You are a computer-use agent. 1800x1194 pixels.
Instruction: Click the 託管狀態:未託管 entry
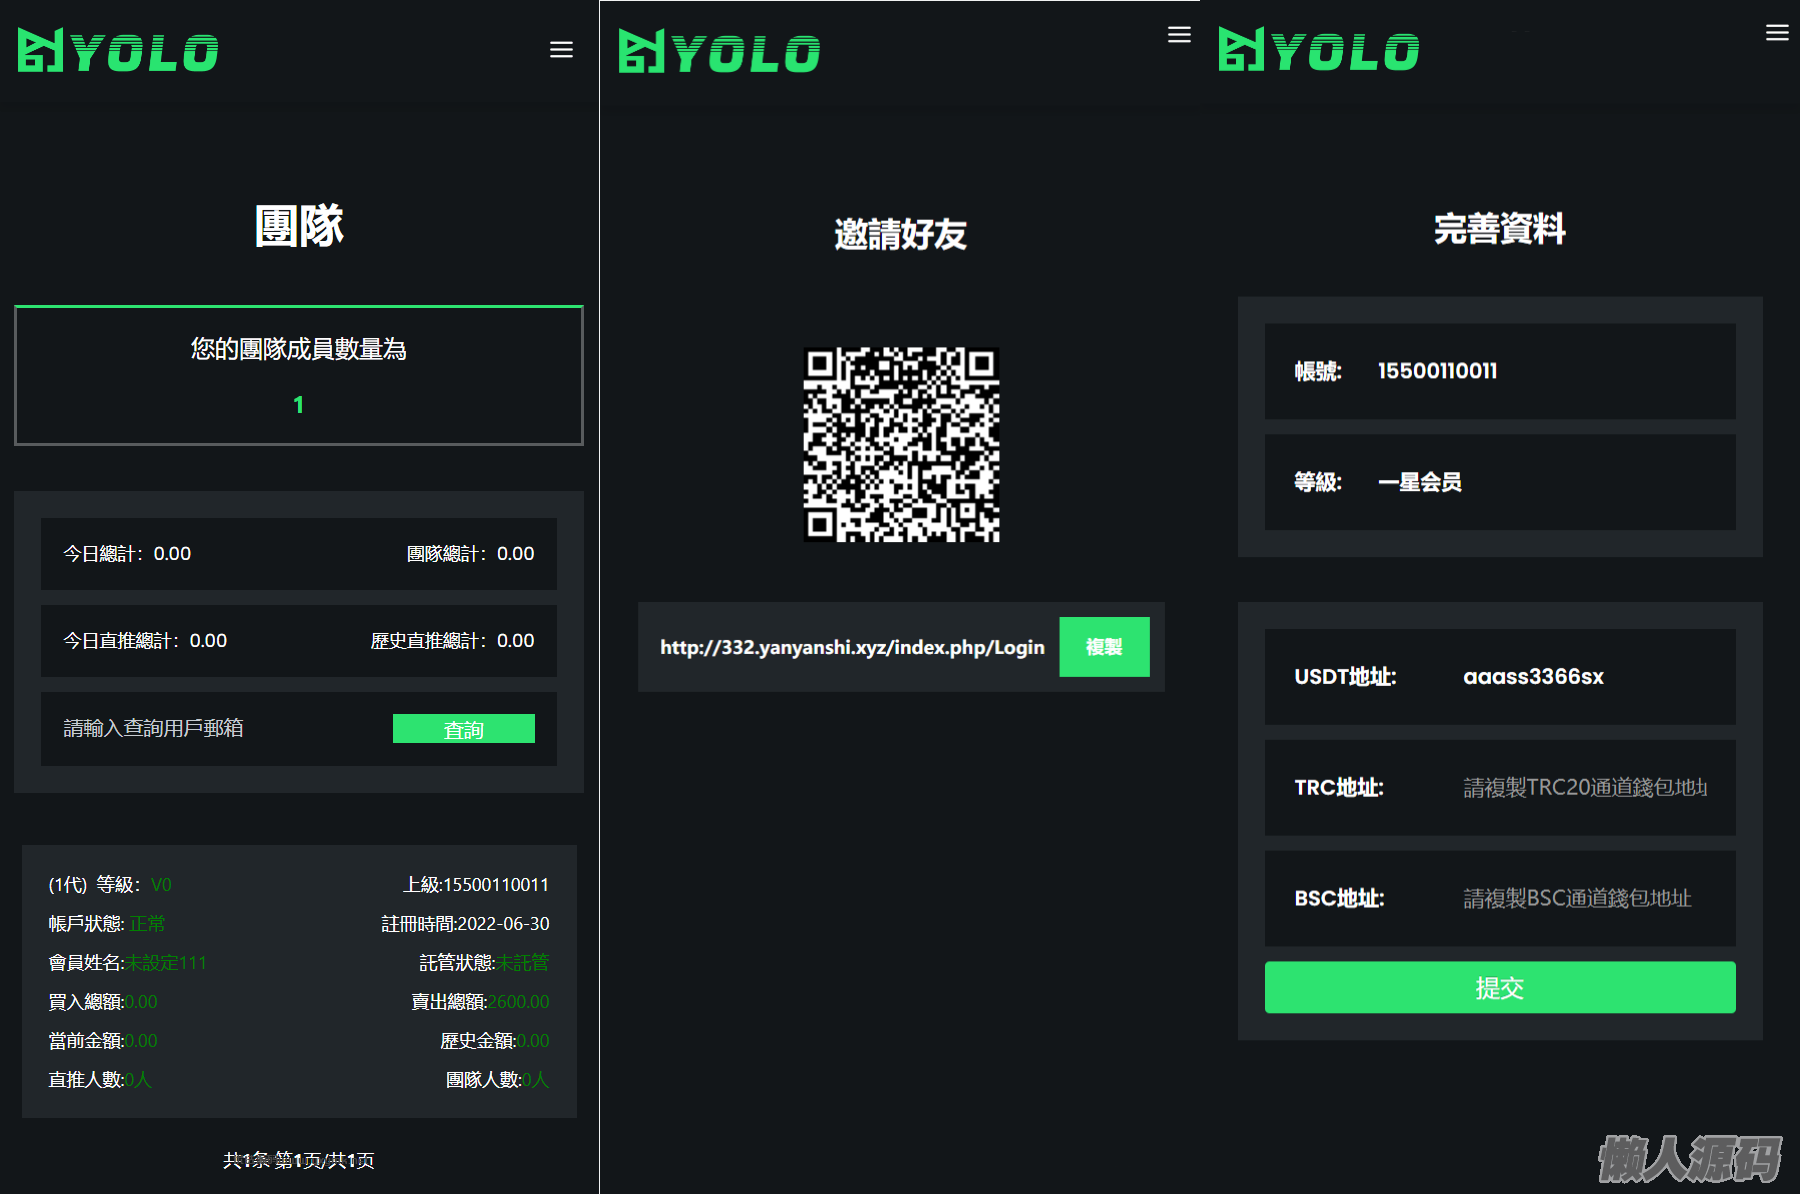tap(484, 963)
